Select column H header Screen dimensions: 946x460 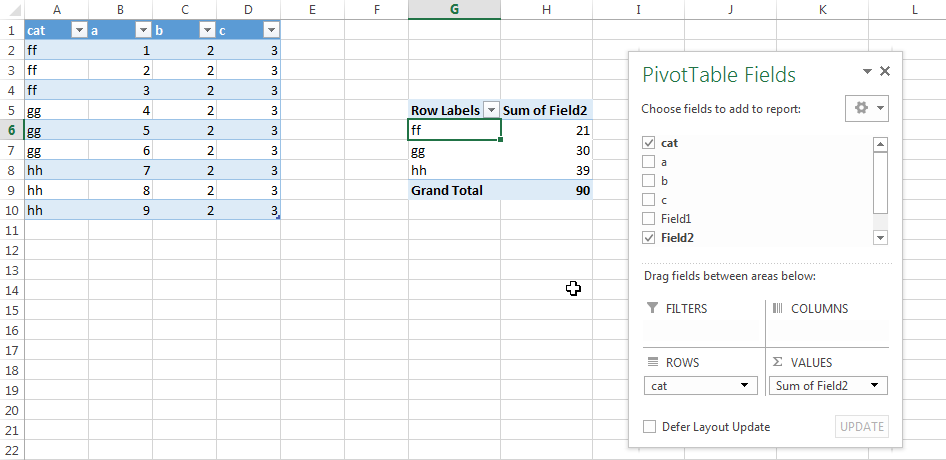click(547, 9)
